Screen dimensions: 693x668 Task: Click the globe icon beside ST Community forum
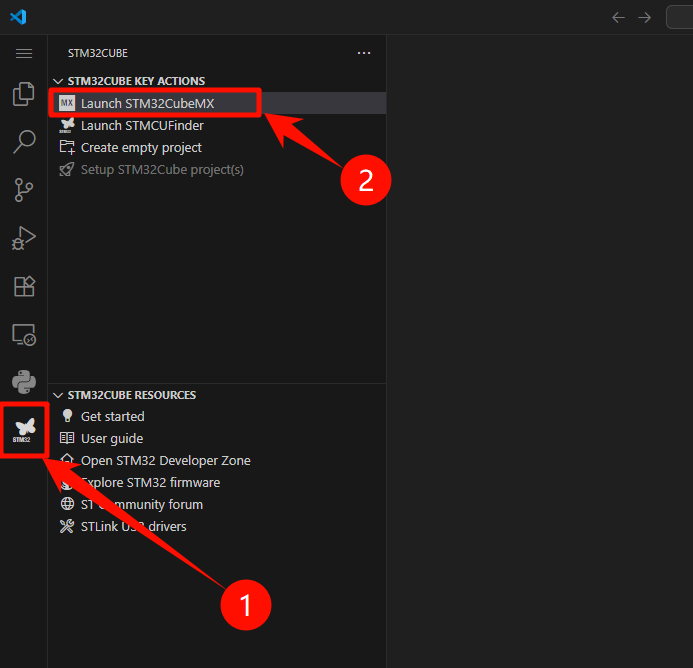[x=67, y=504]
